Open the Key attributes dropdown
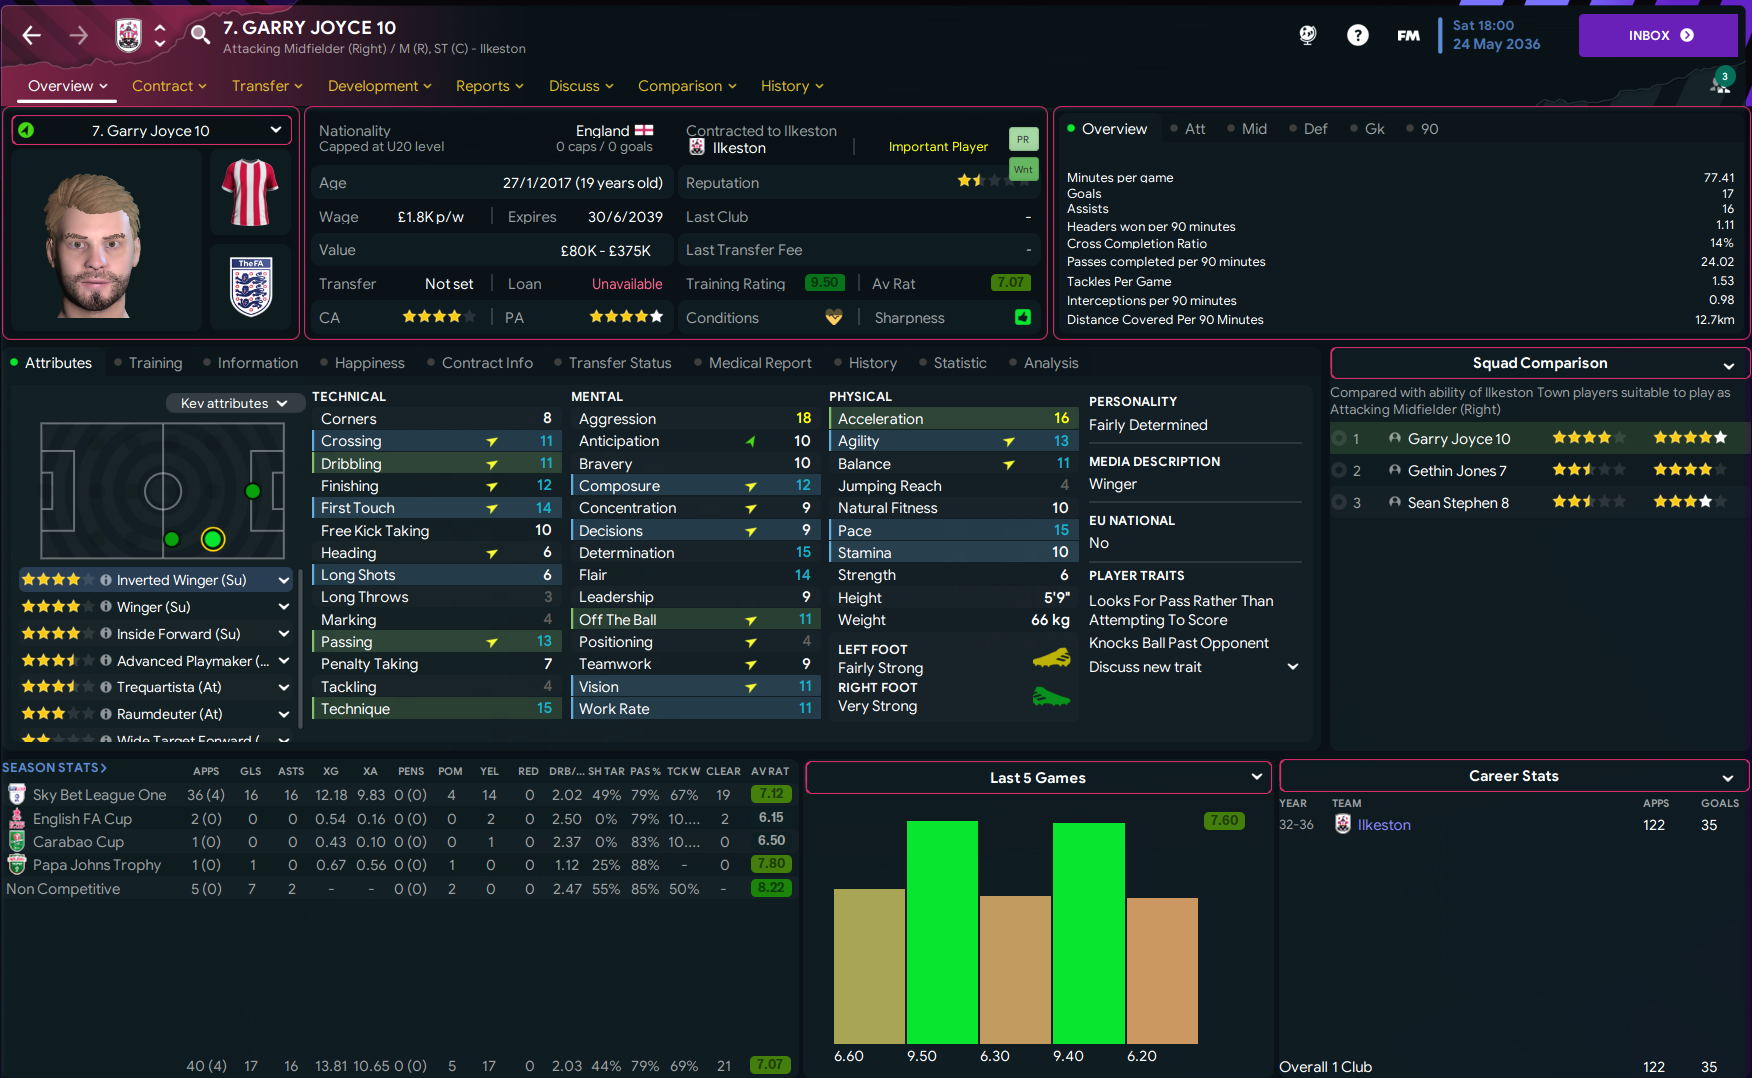The image size is (1752, 1078). click(235, 403)
